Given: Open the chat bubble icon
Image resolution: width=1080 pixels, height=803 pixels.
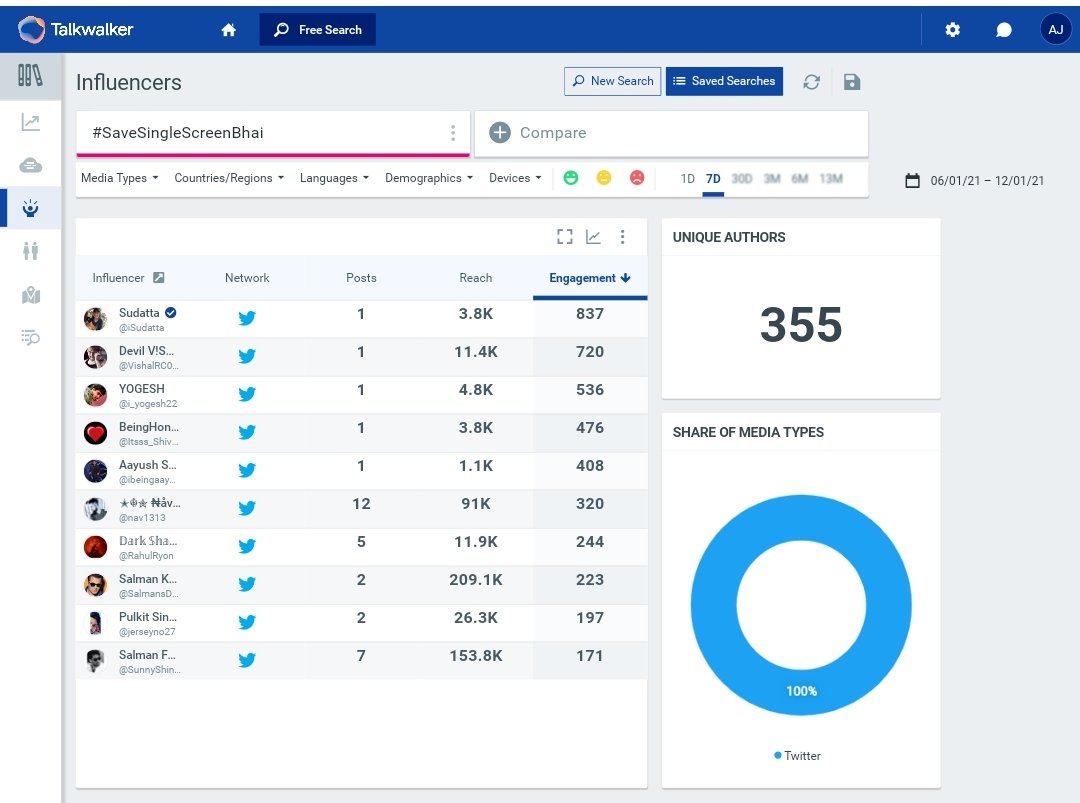Looking at the screenshot, I should tap(1004, 30).
